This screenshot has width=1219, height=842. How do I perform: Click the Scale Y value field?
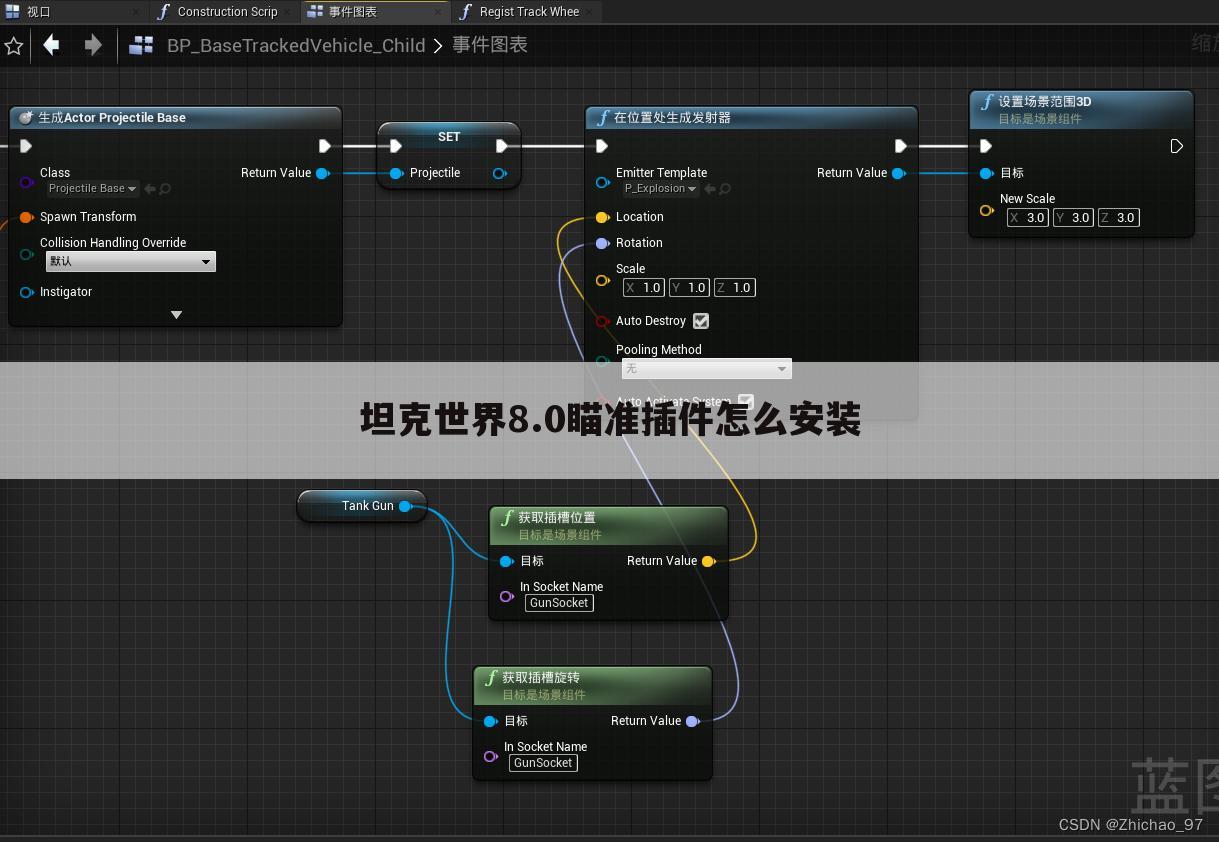tap(688, 288)
